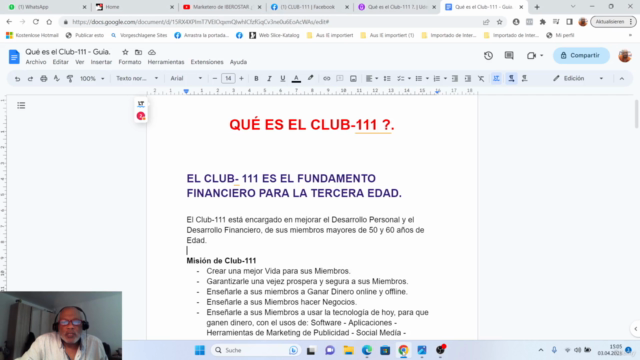Switch to the CLUB-111 Facebook tab
Viewport: 640px width, 360px height.
click(x=310, y=7)
